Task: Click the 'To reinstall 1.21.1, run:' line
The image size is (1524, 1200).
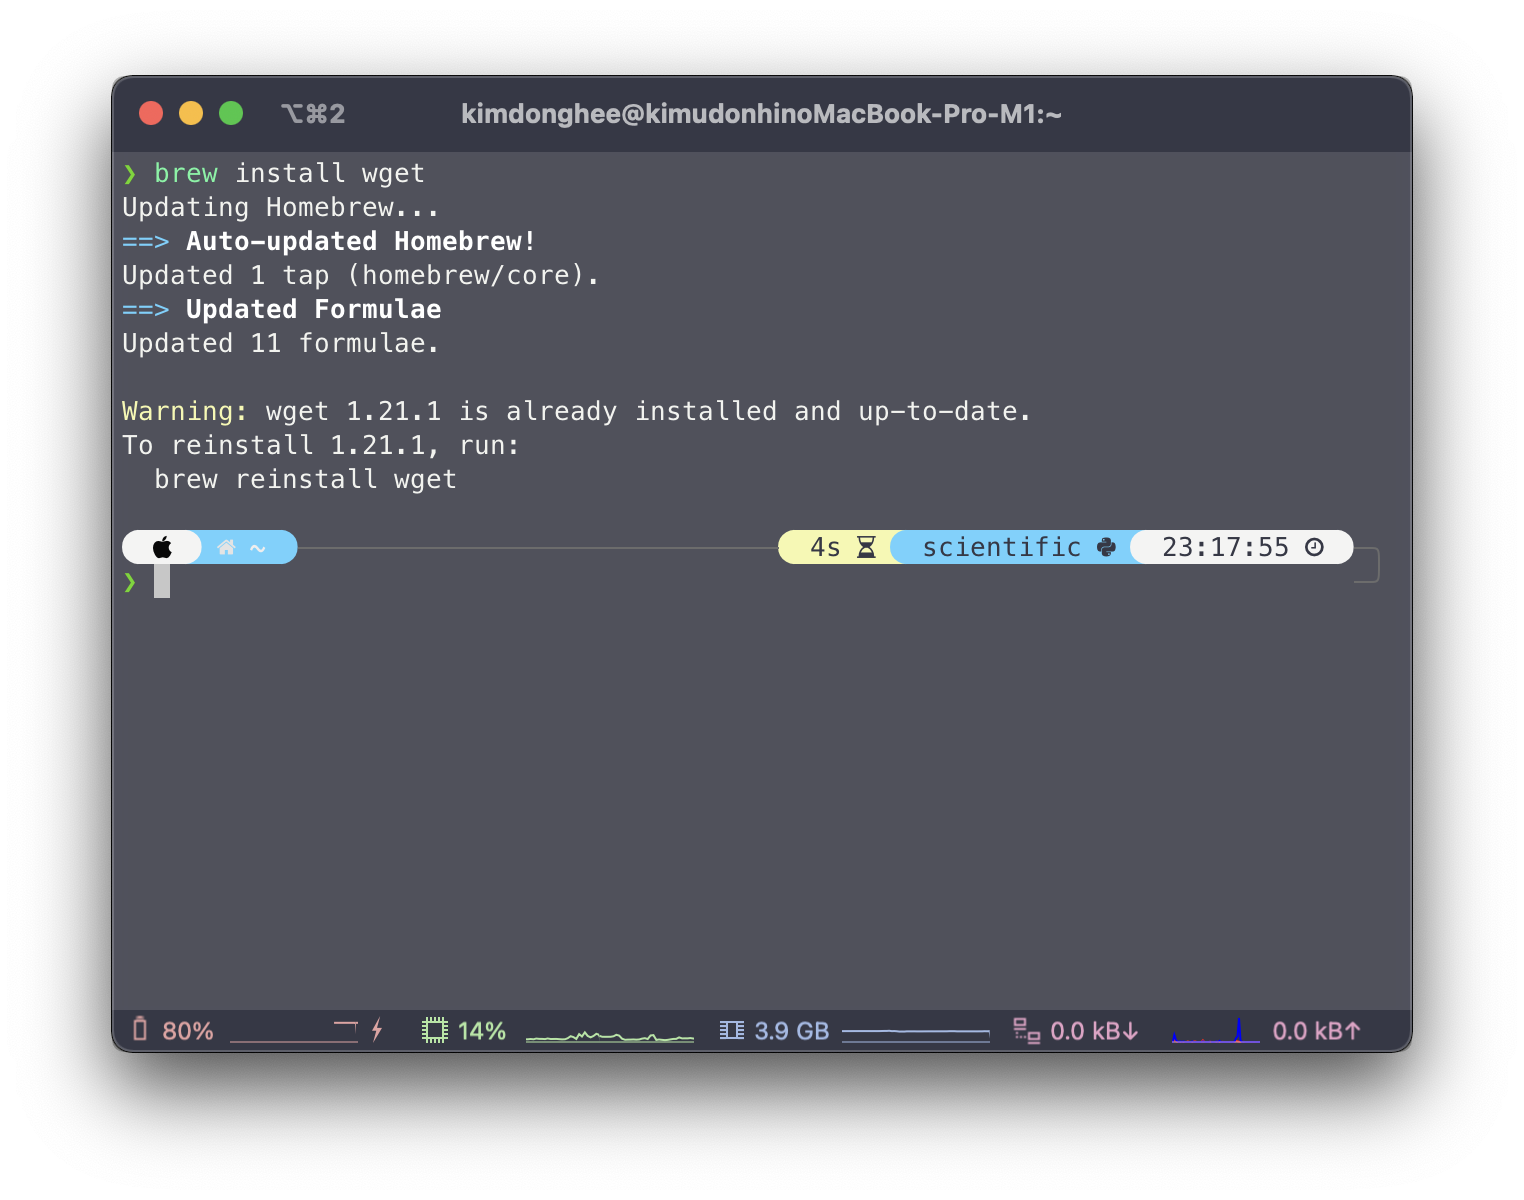Action: coord(321,445)
